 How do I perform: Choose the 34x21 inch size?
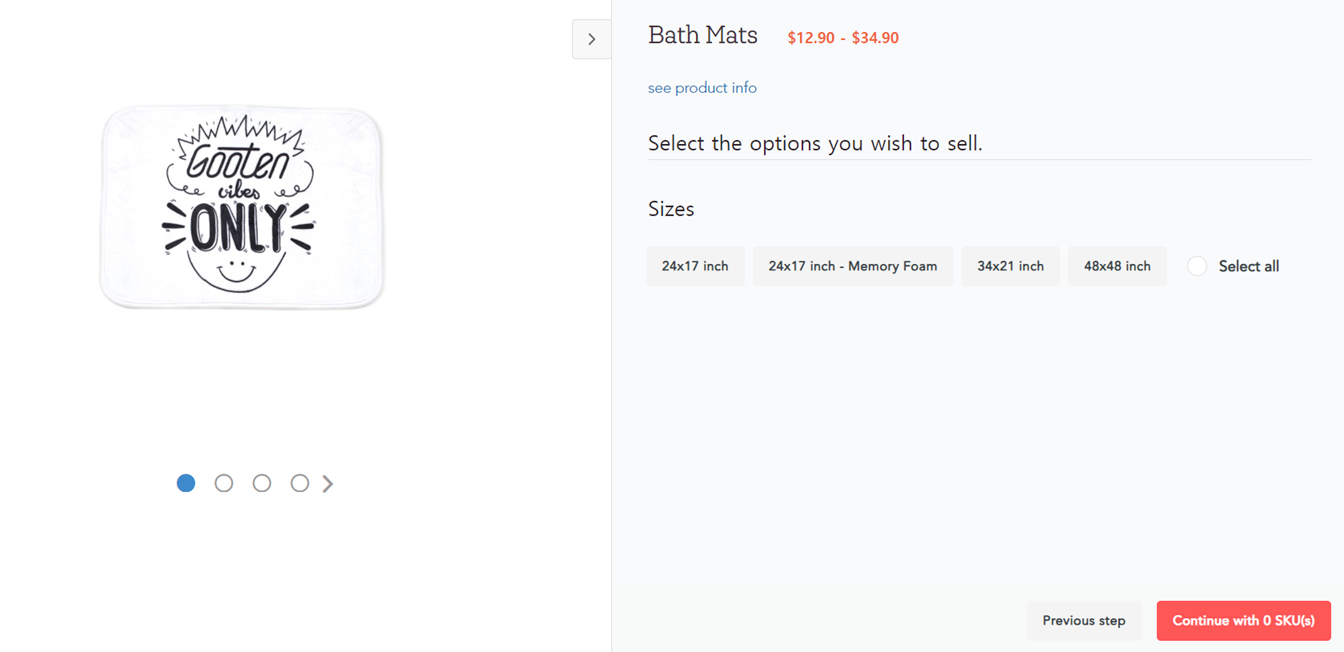click(1010, 266)
